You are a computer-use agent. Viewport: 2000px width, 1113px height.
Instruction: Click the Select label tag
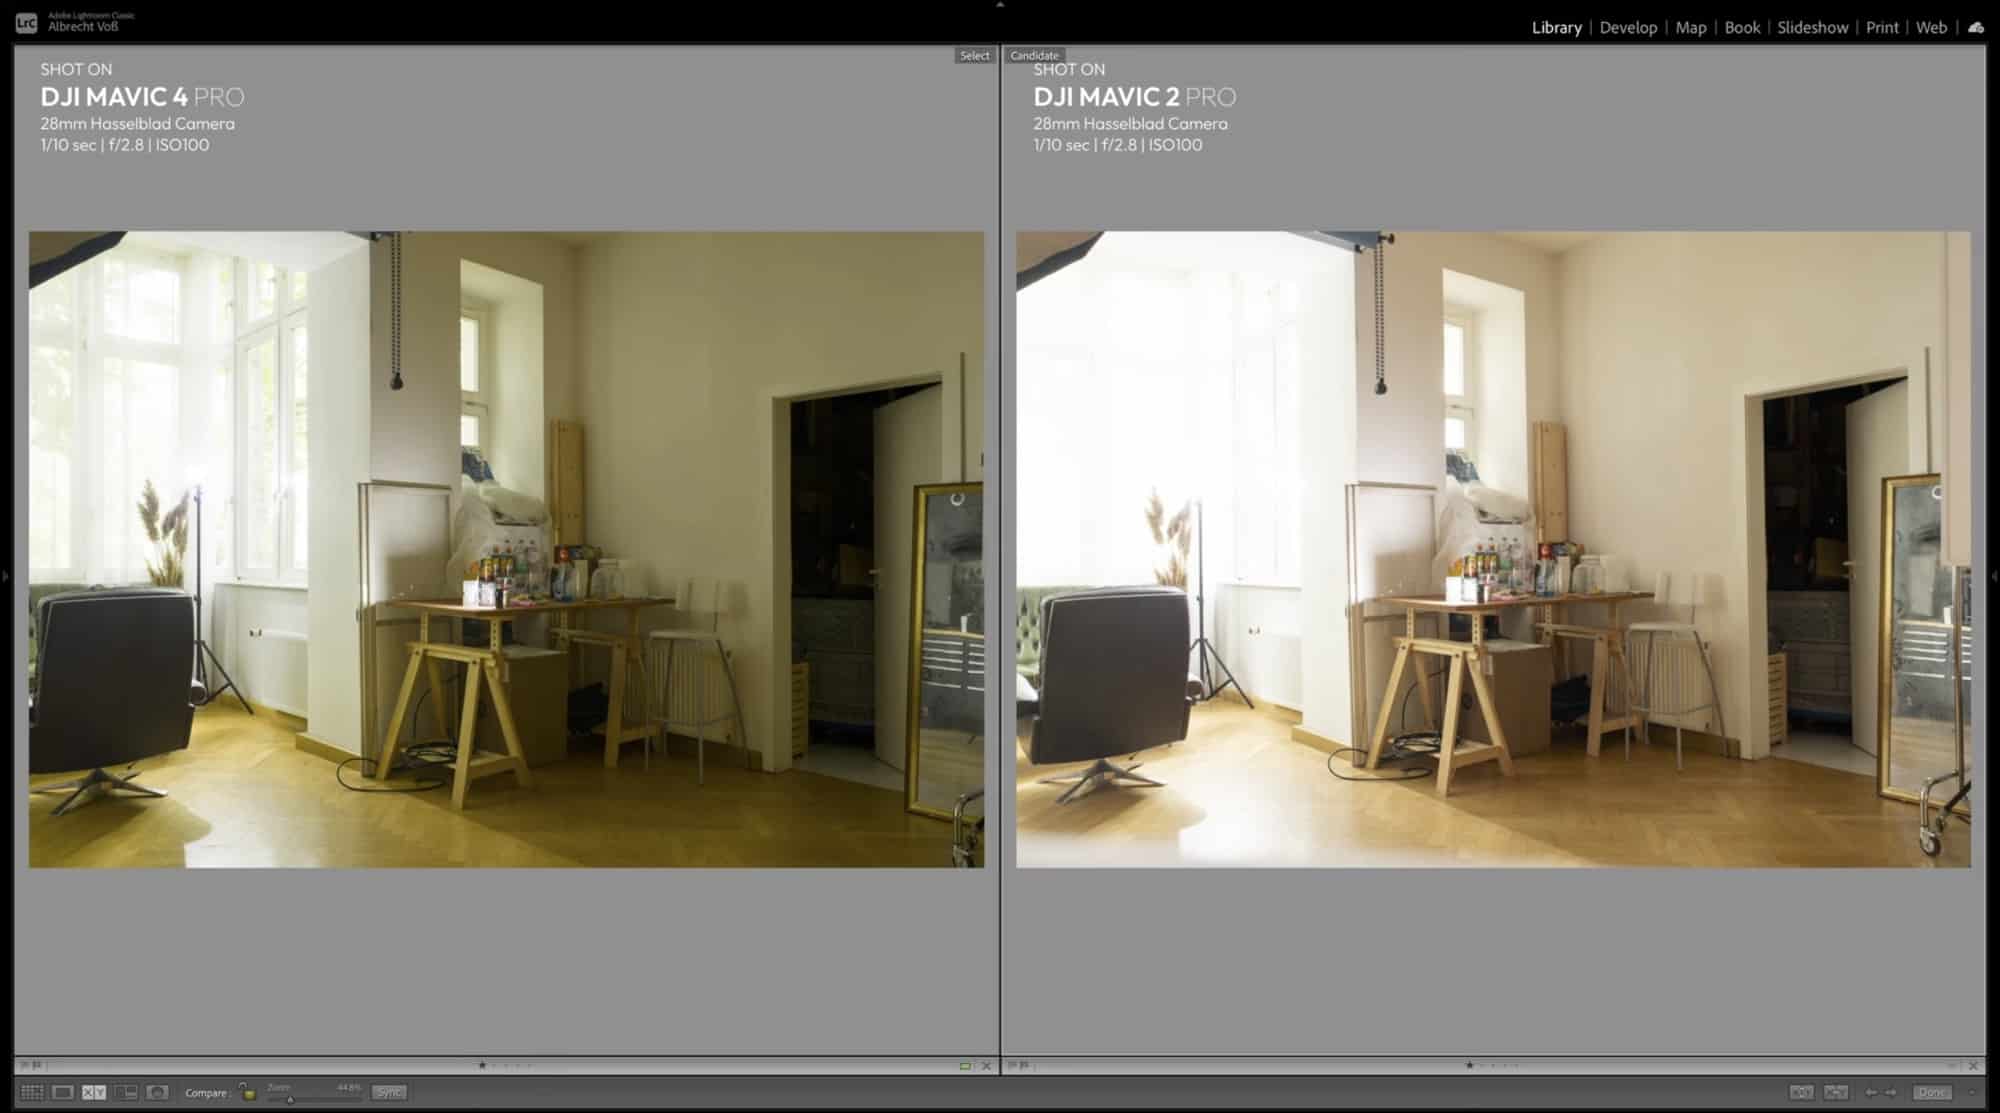(974, 56)
